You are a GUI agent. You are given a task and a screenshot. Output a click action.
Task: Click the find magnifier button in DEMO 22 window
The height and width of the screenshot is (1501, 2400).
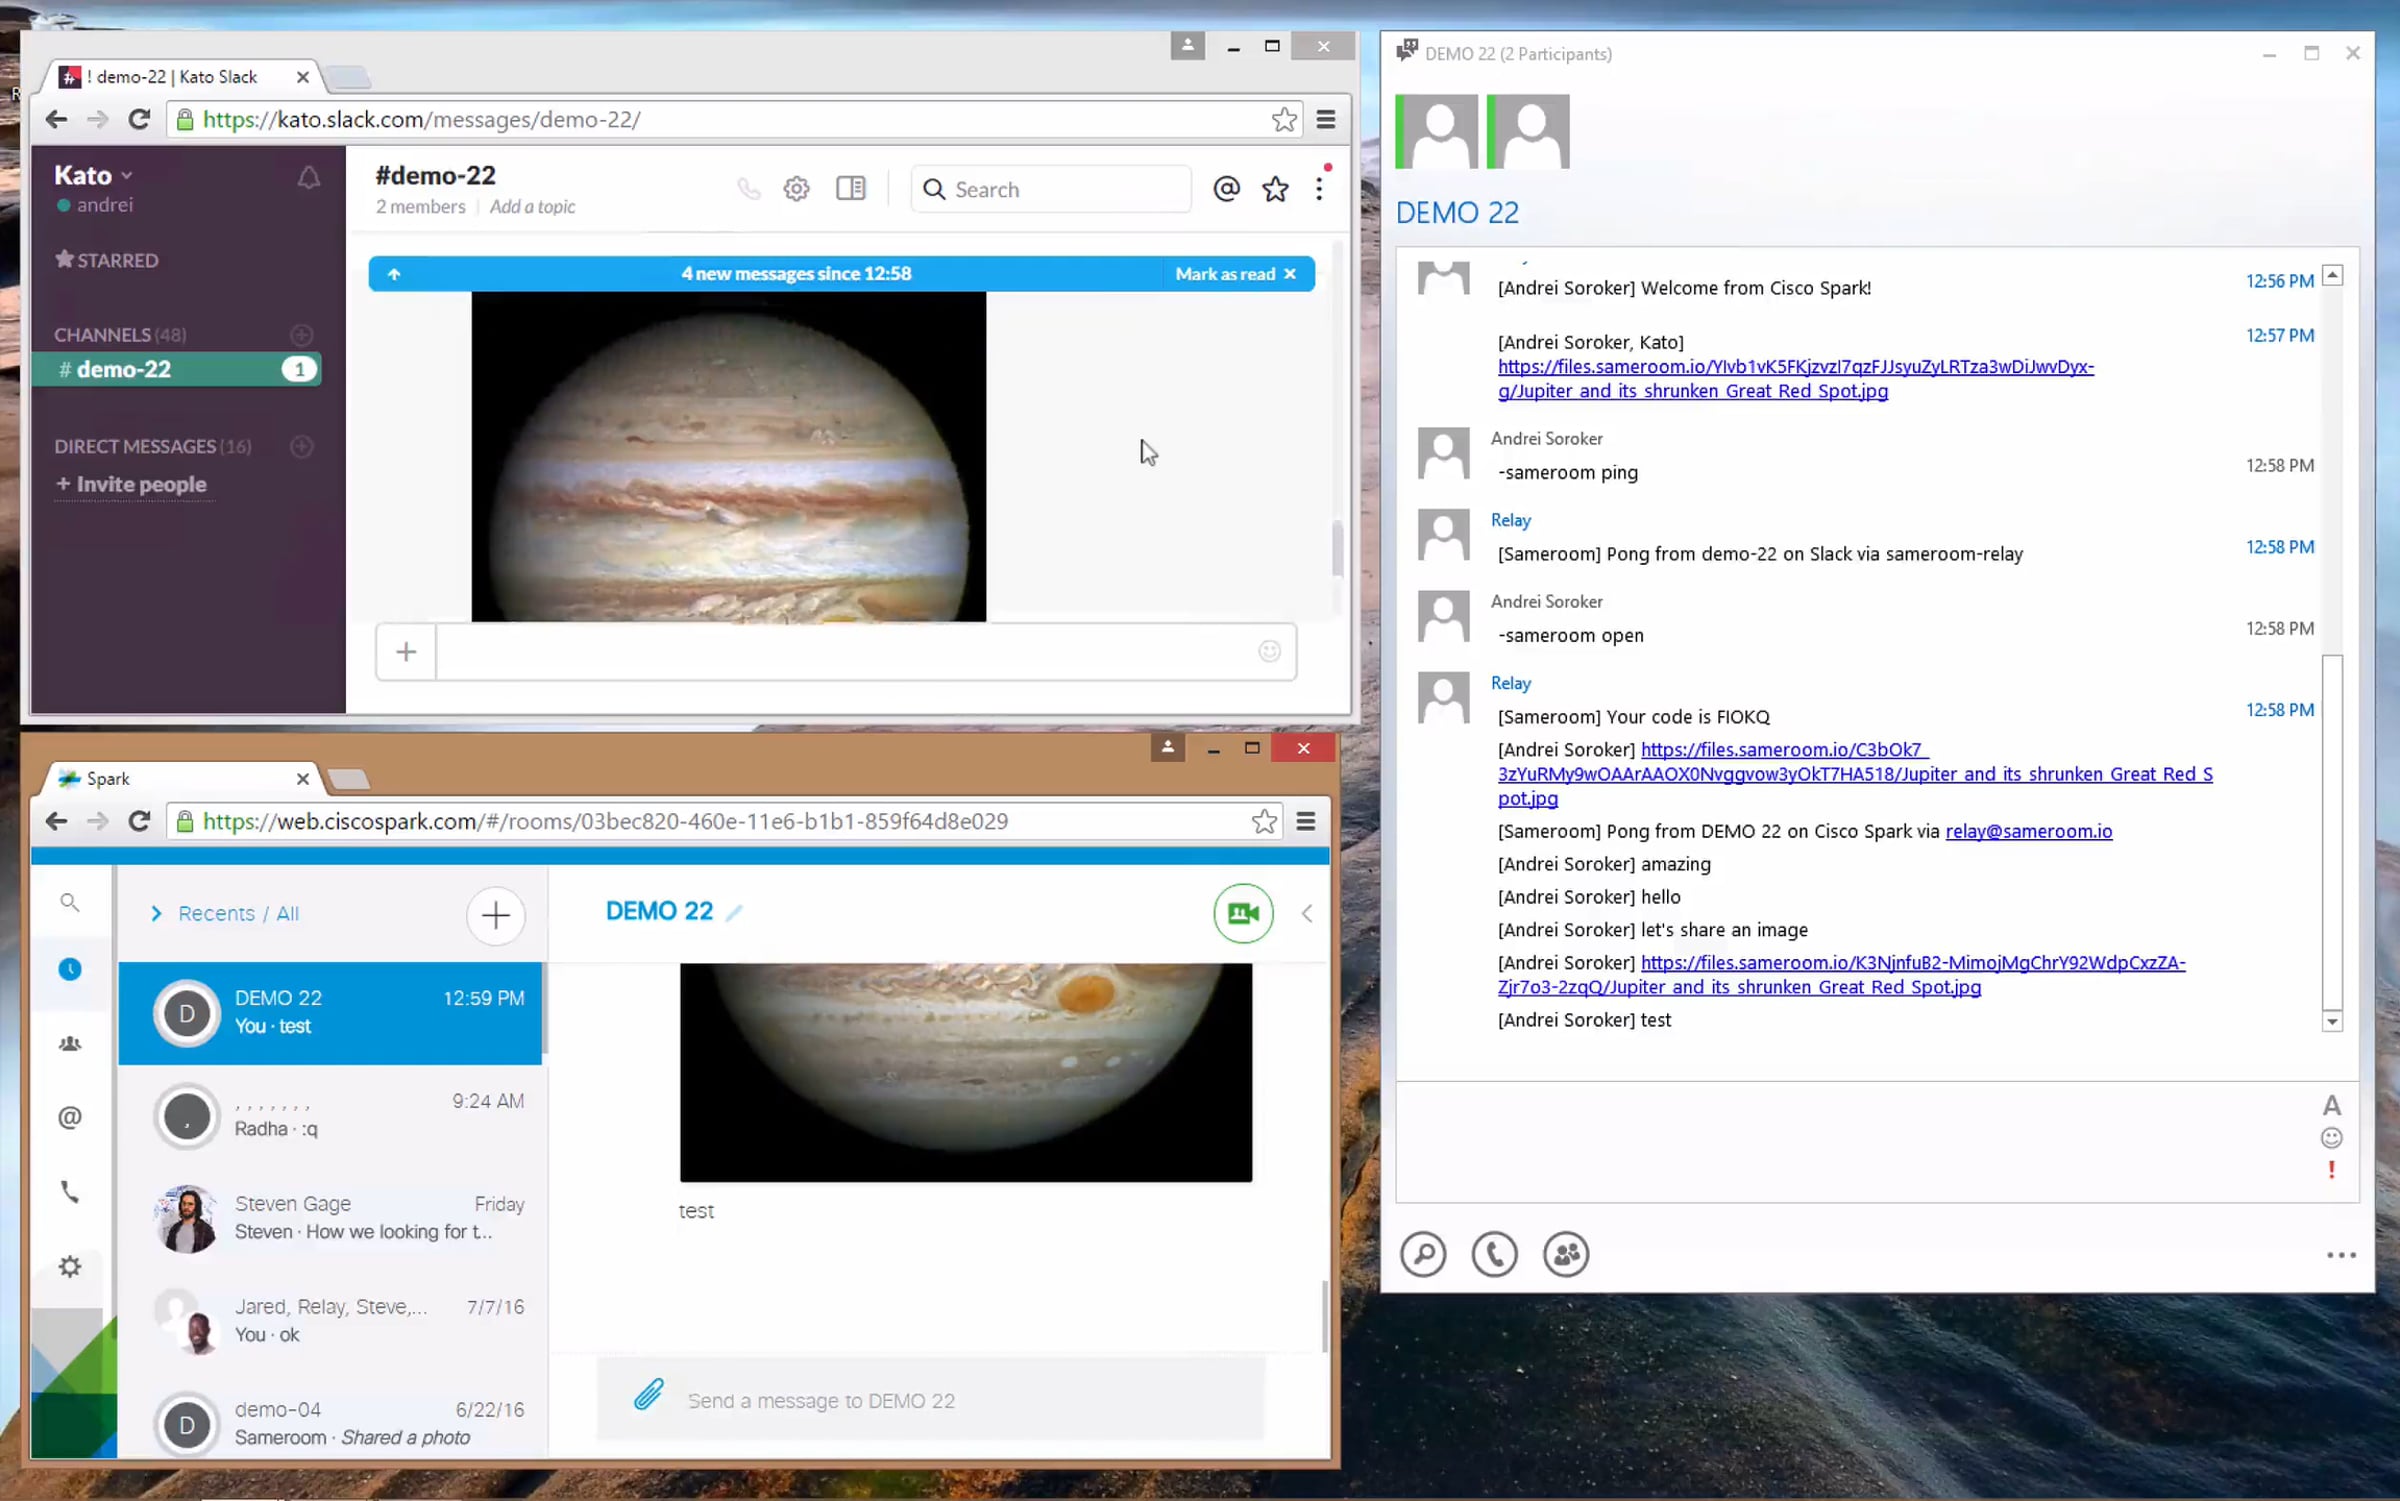click(1423, 1255)
